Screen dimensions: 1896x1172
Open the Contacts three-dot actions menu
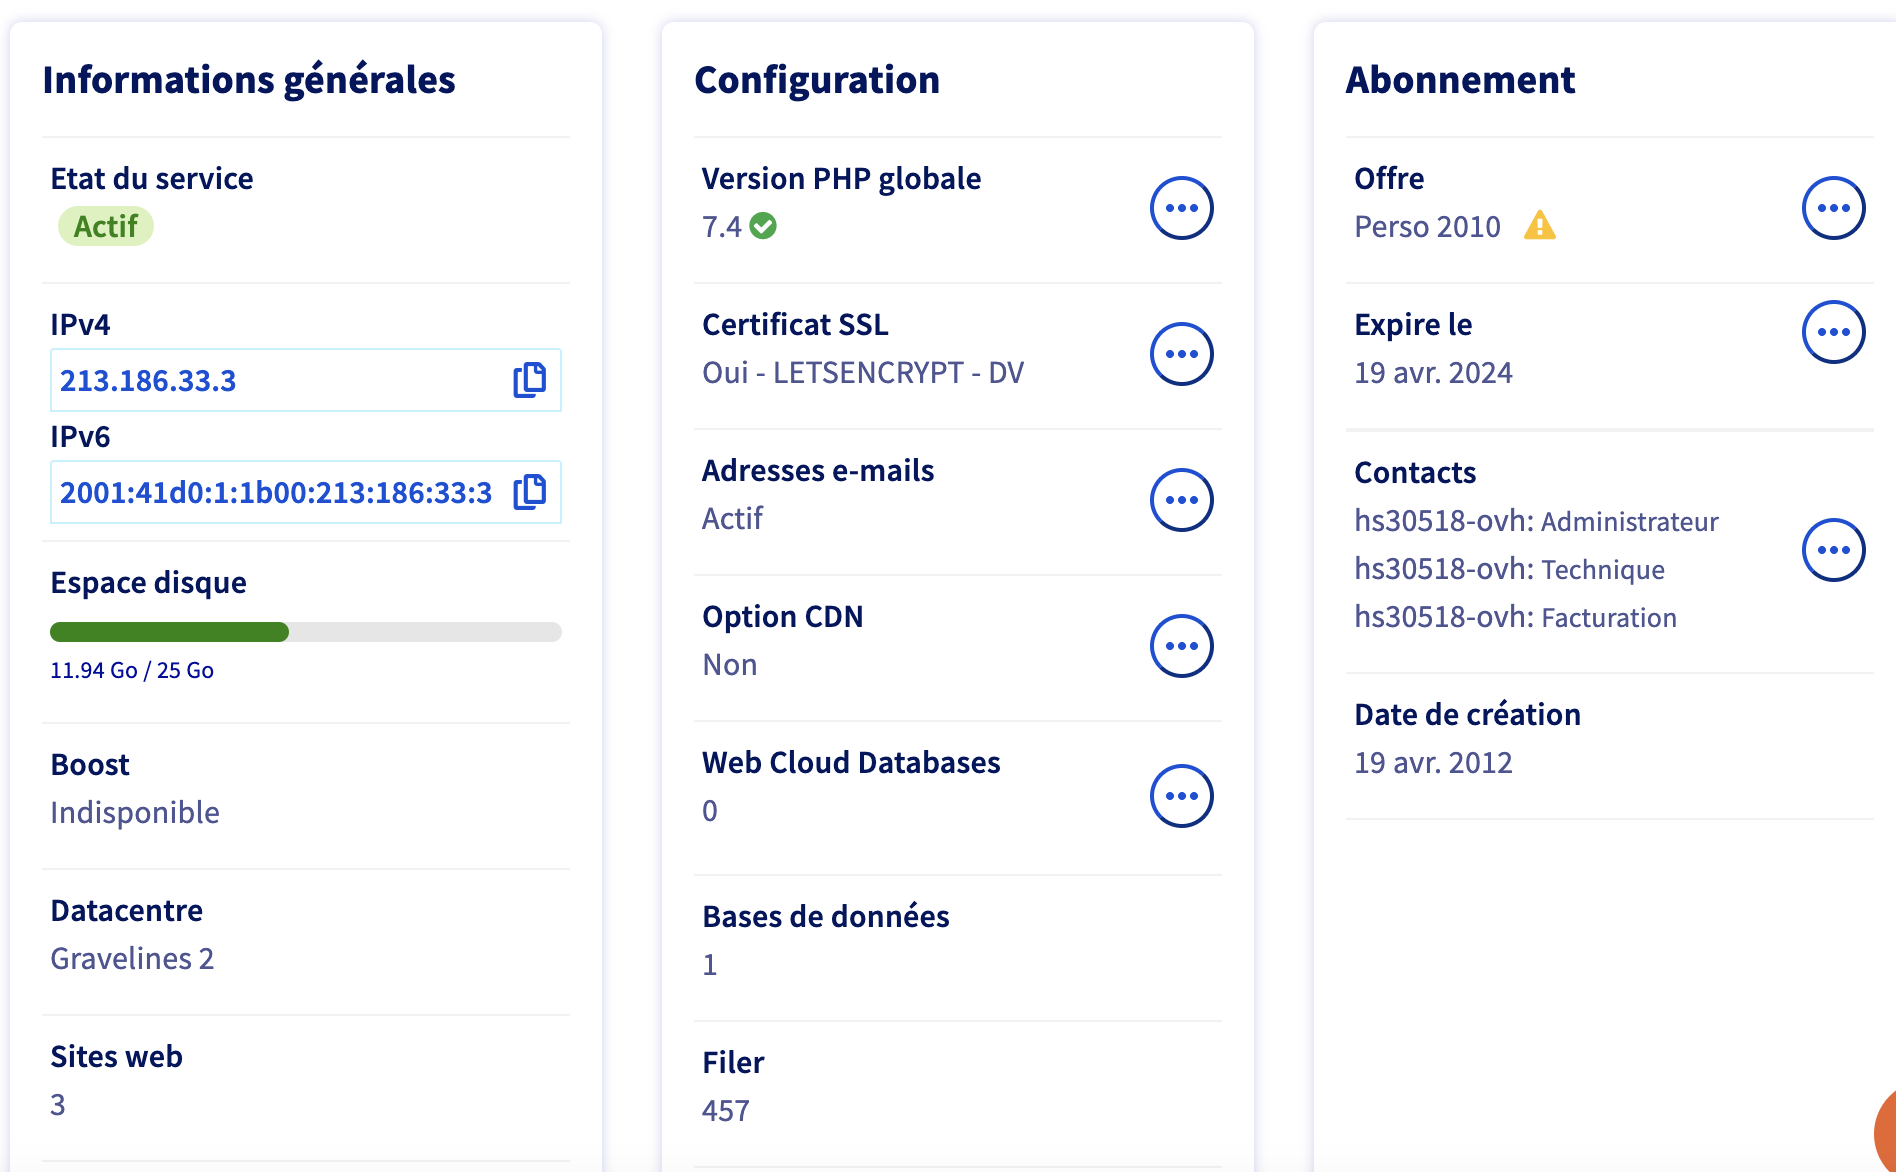1833,550
